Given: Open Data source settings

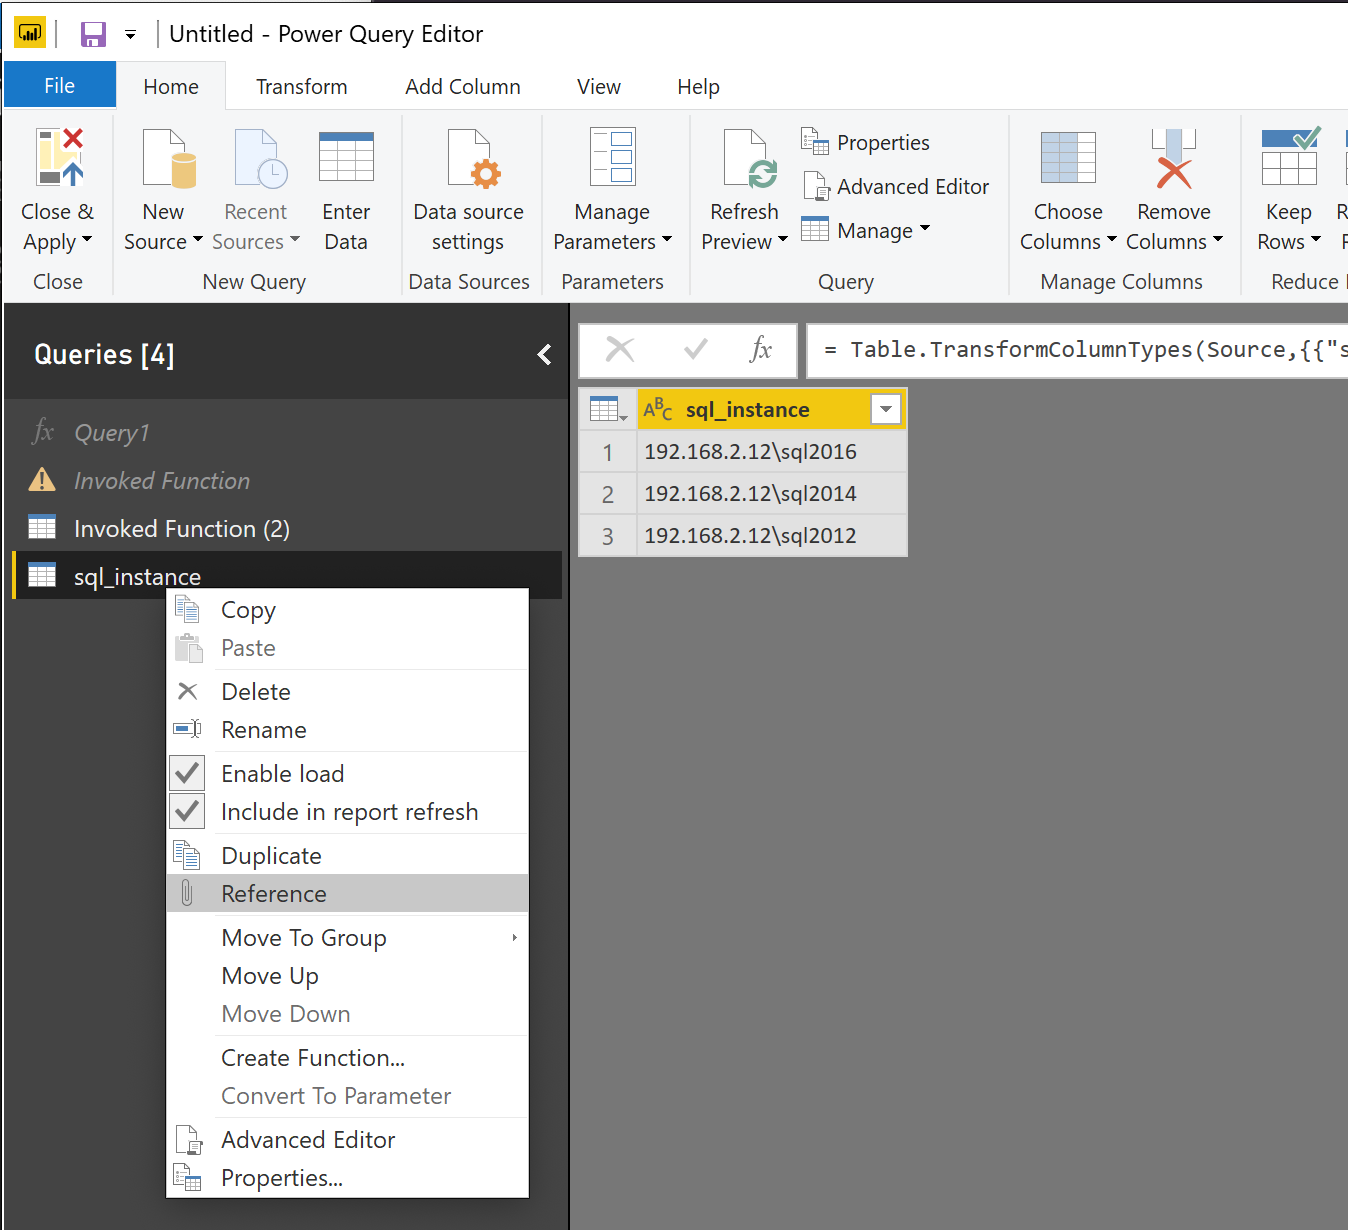Looking at the screenshot, I should 468,185.
